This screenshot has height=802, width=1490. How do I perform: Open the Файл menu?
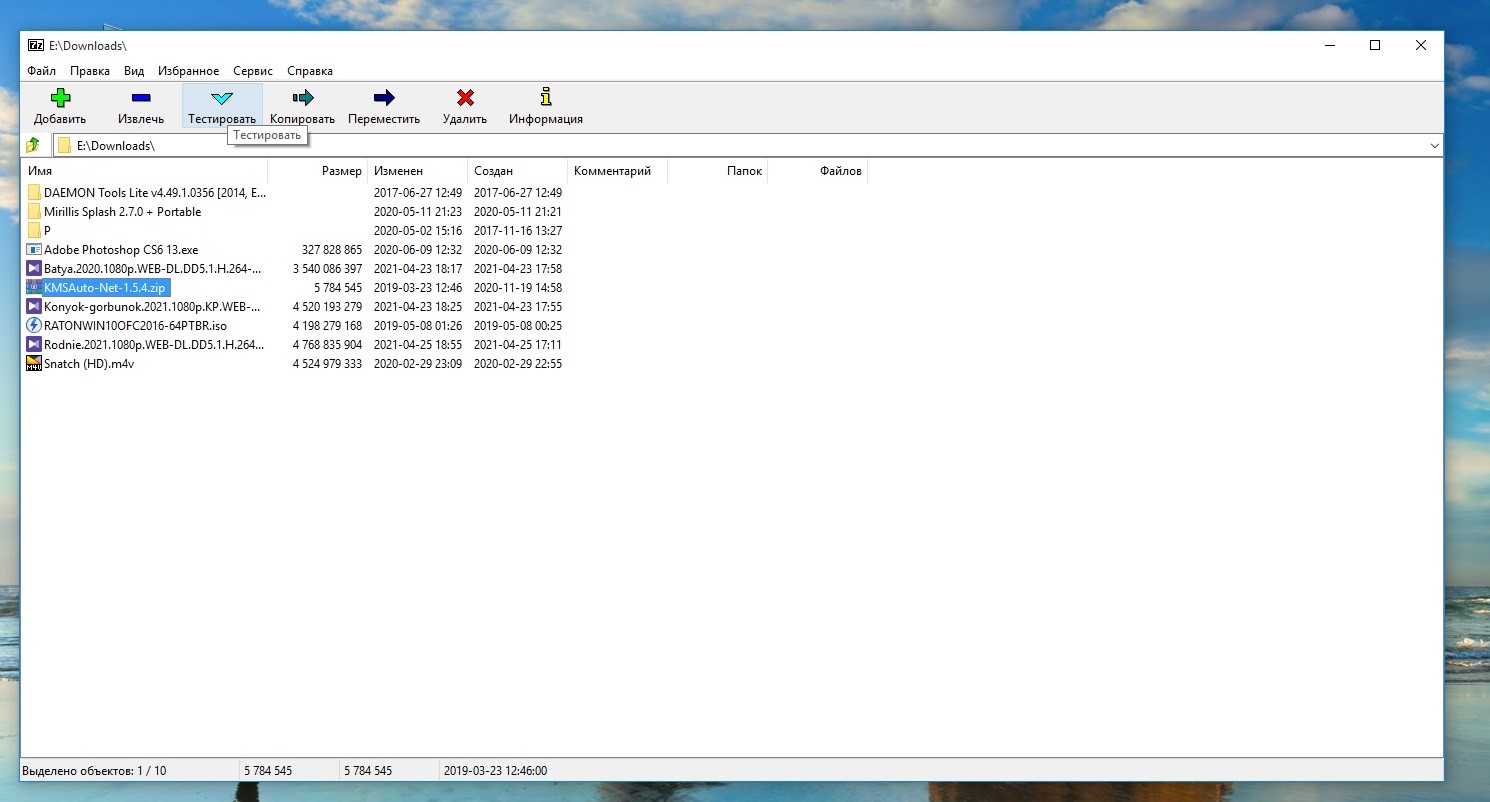(x=42, y=71)
